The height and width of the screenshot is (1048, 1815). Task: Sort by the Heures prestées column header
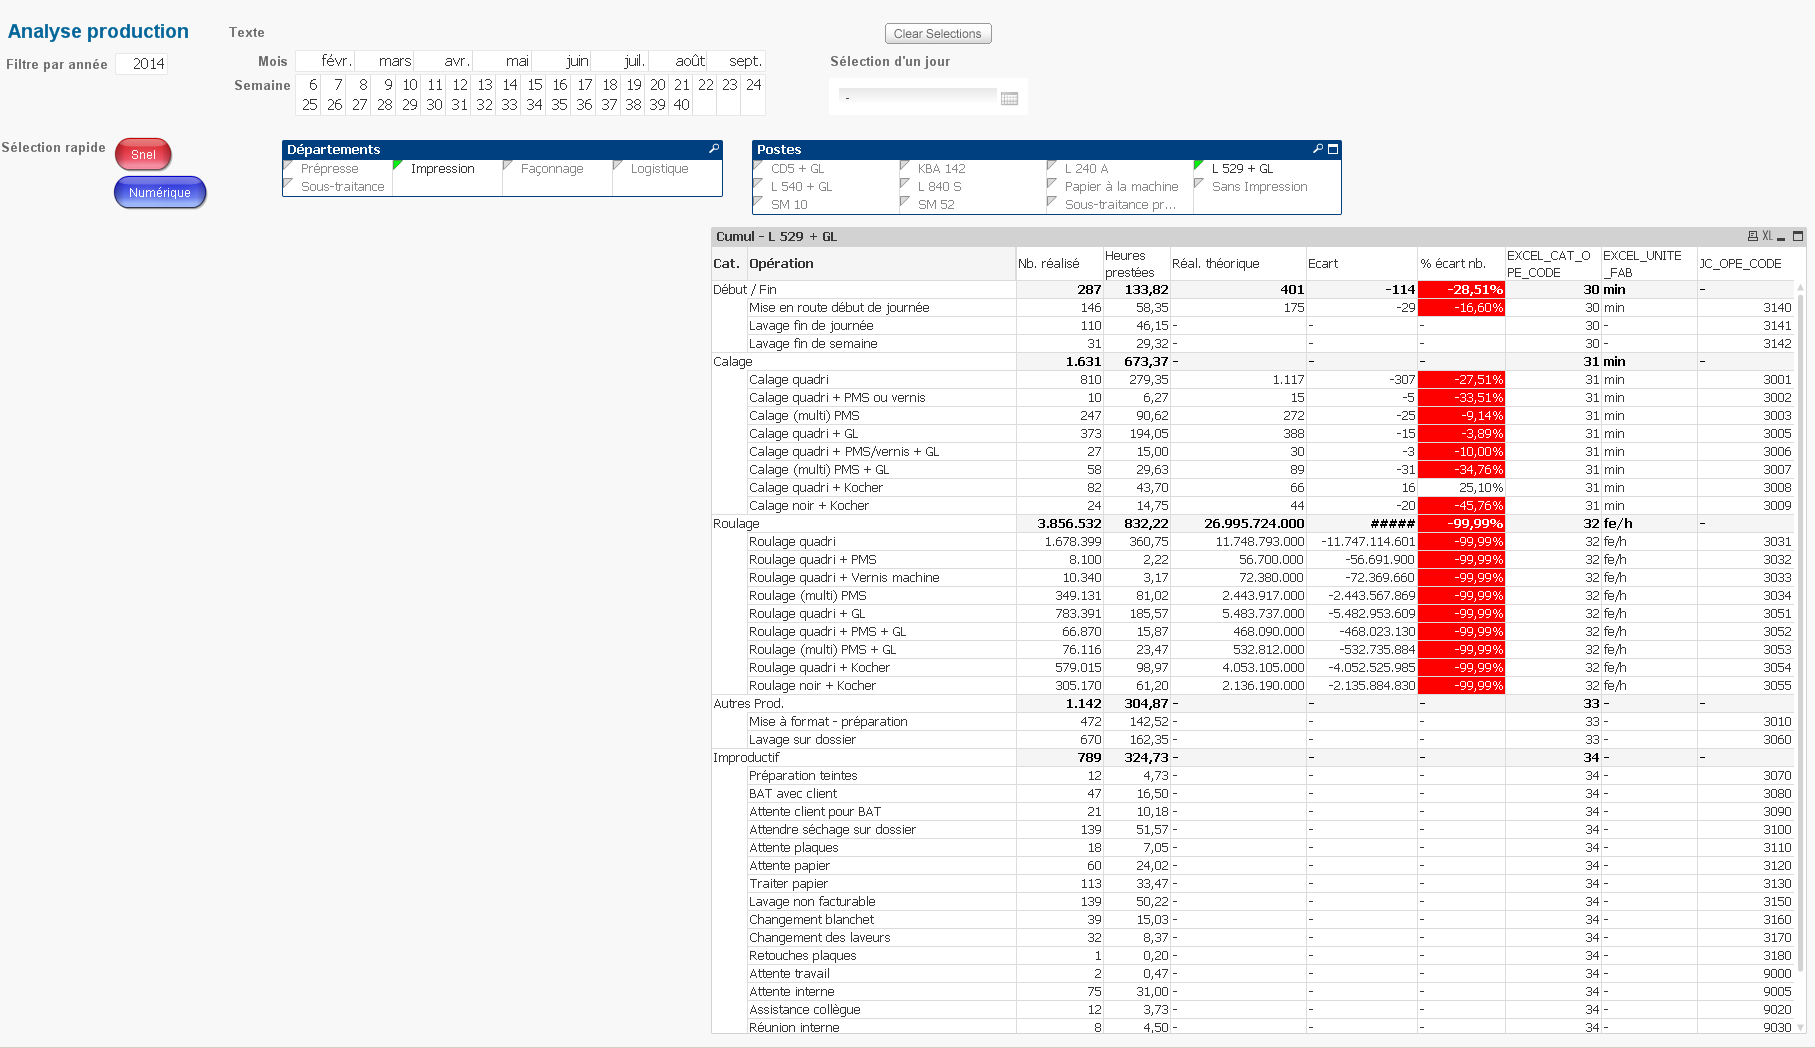point(1136,264)
